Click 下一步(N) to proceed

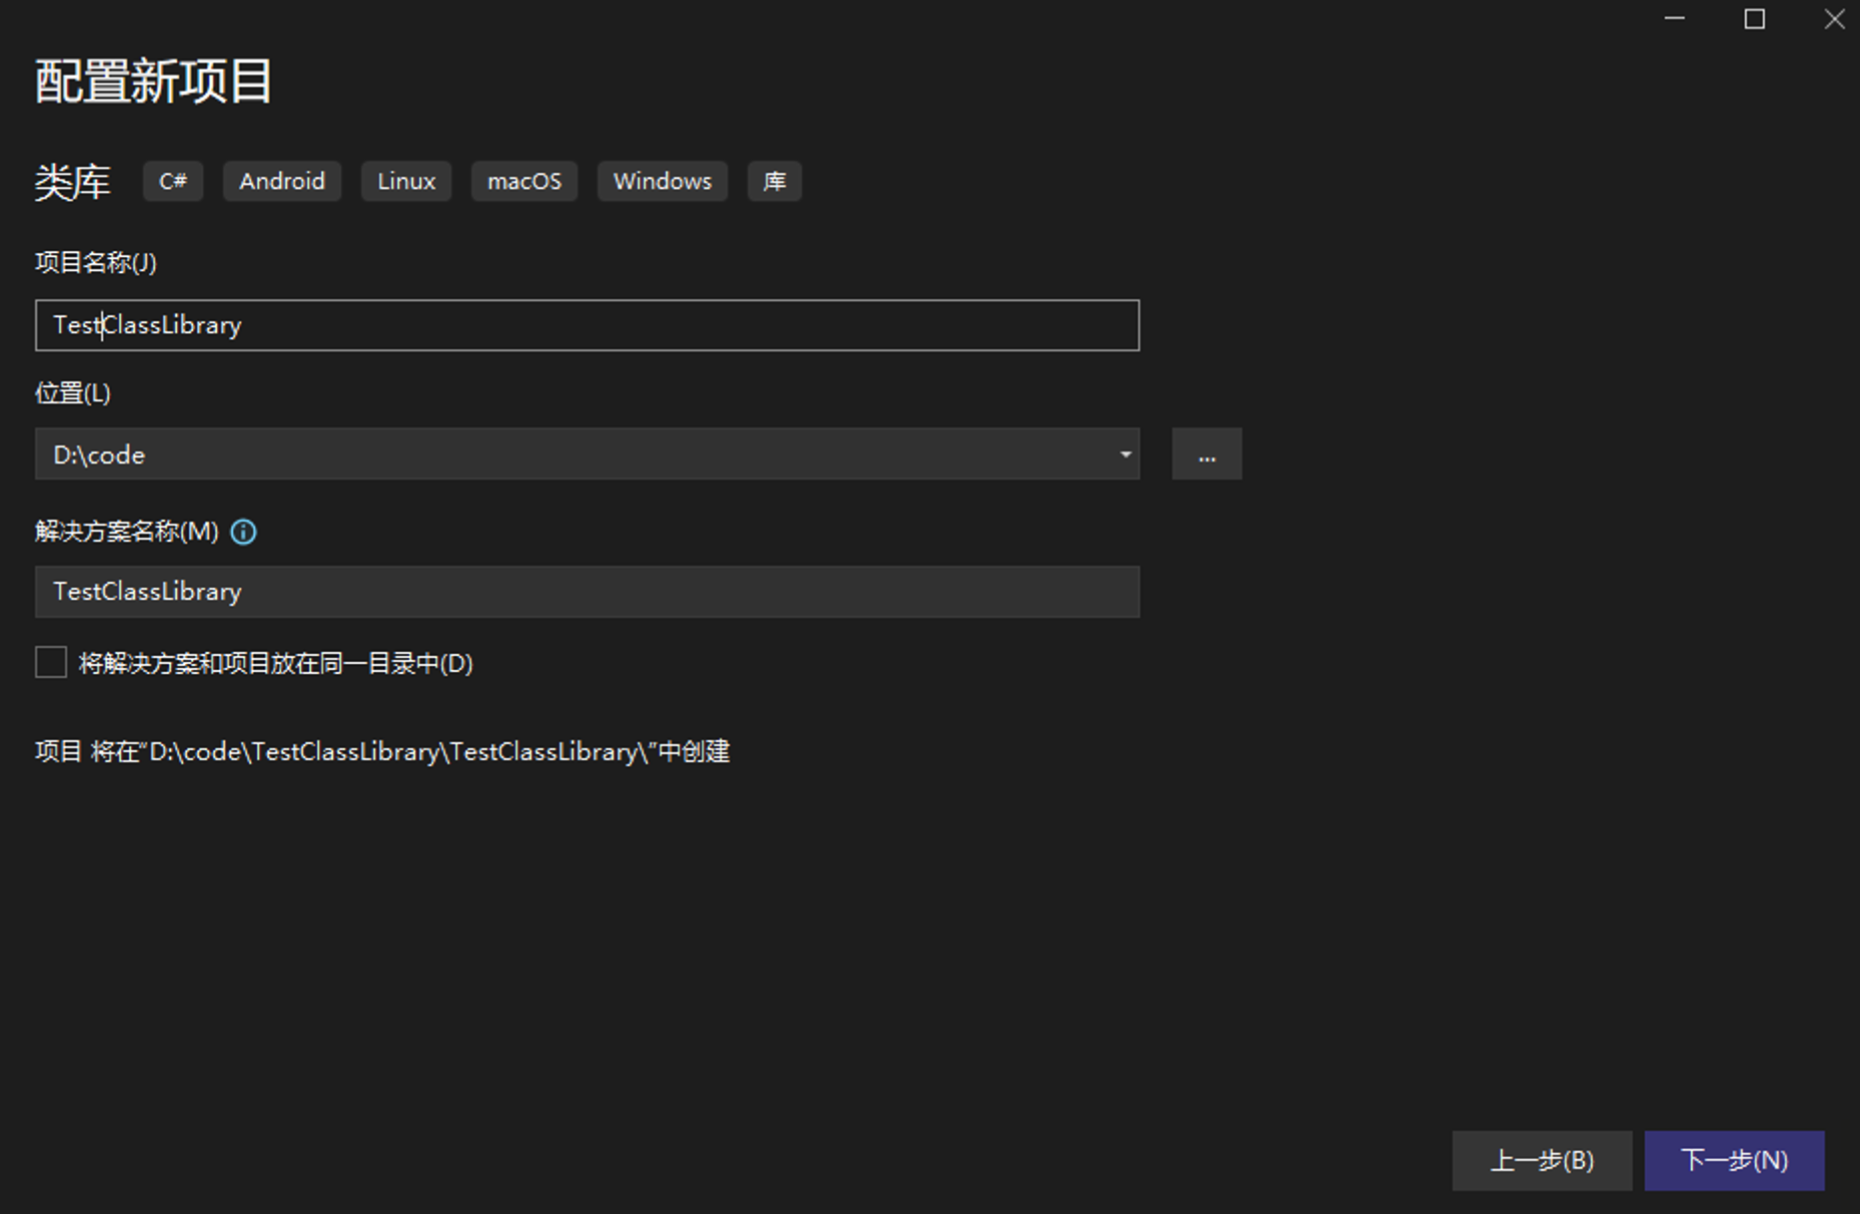(1733, 1161)
